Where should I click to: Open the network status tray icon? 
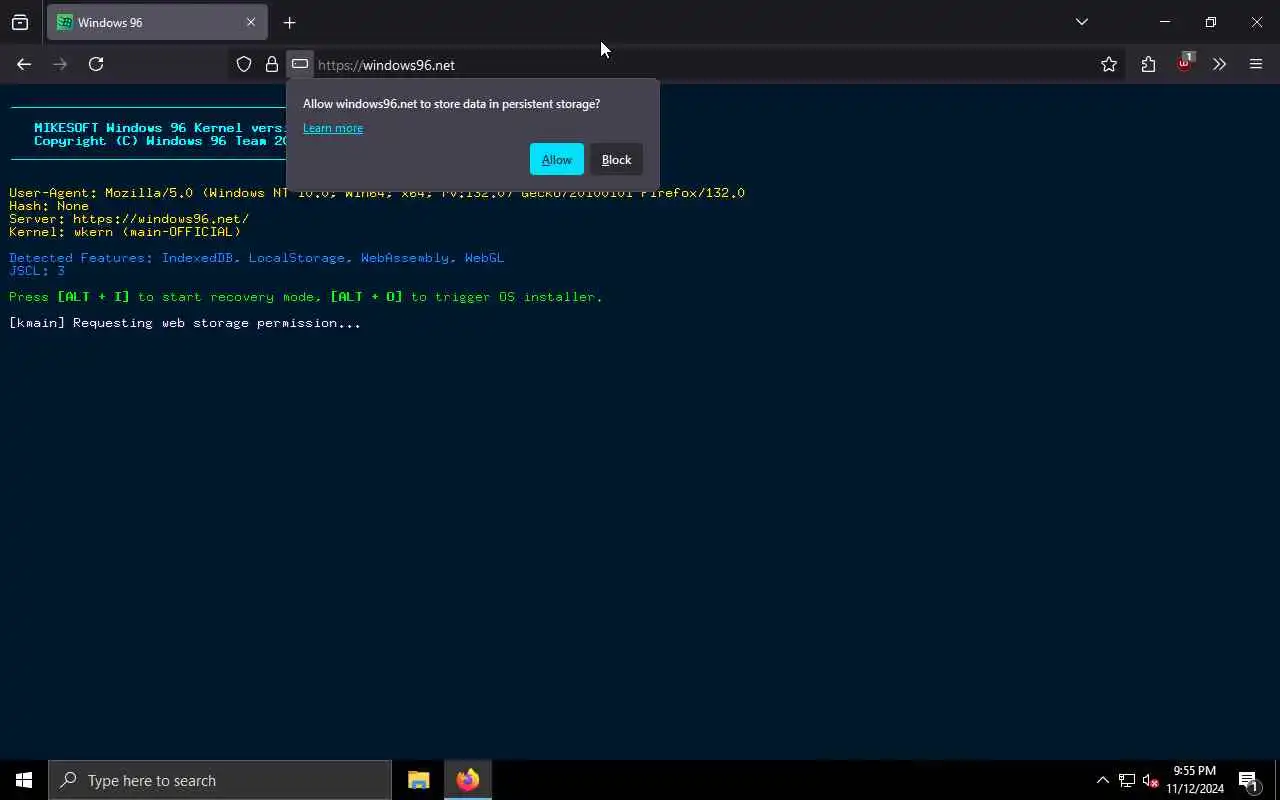click(x=1127, y=780)
